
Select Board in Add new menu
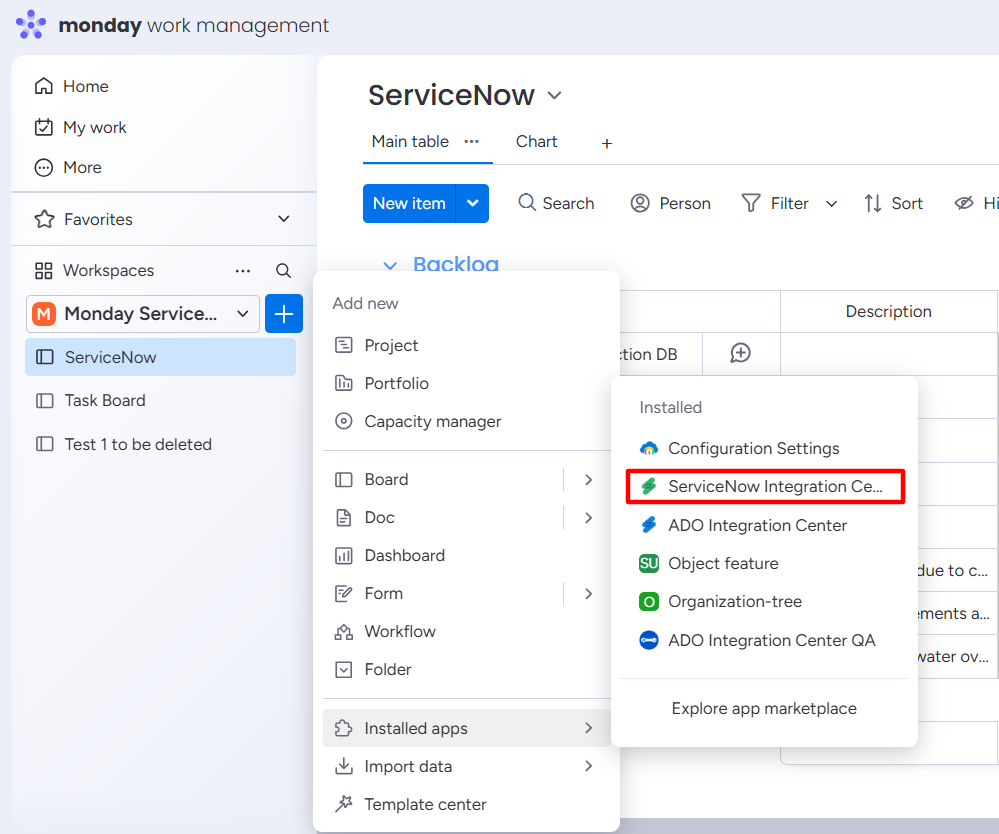point(443,480)
